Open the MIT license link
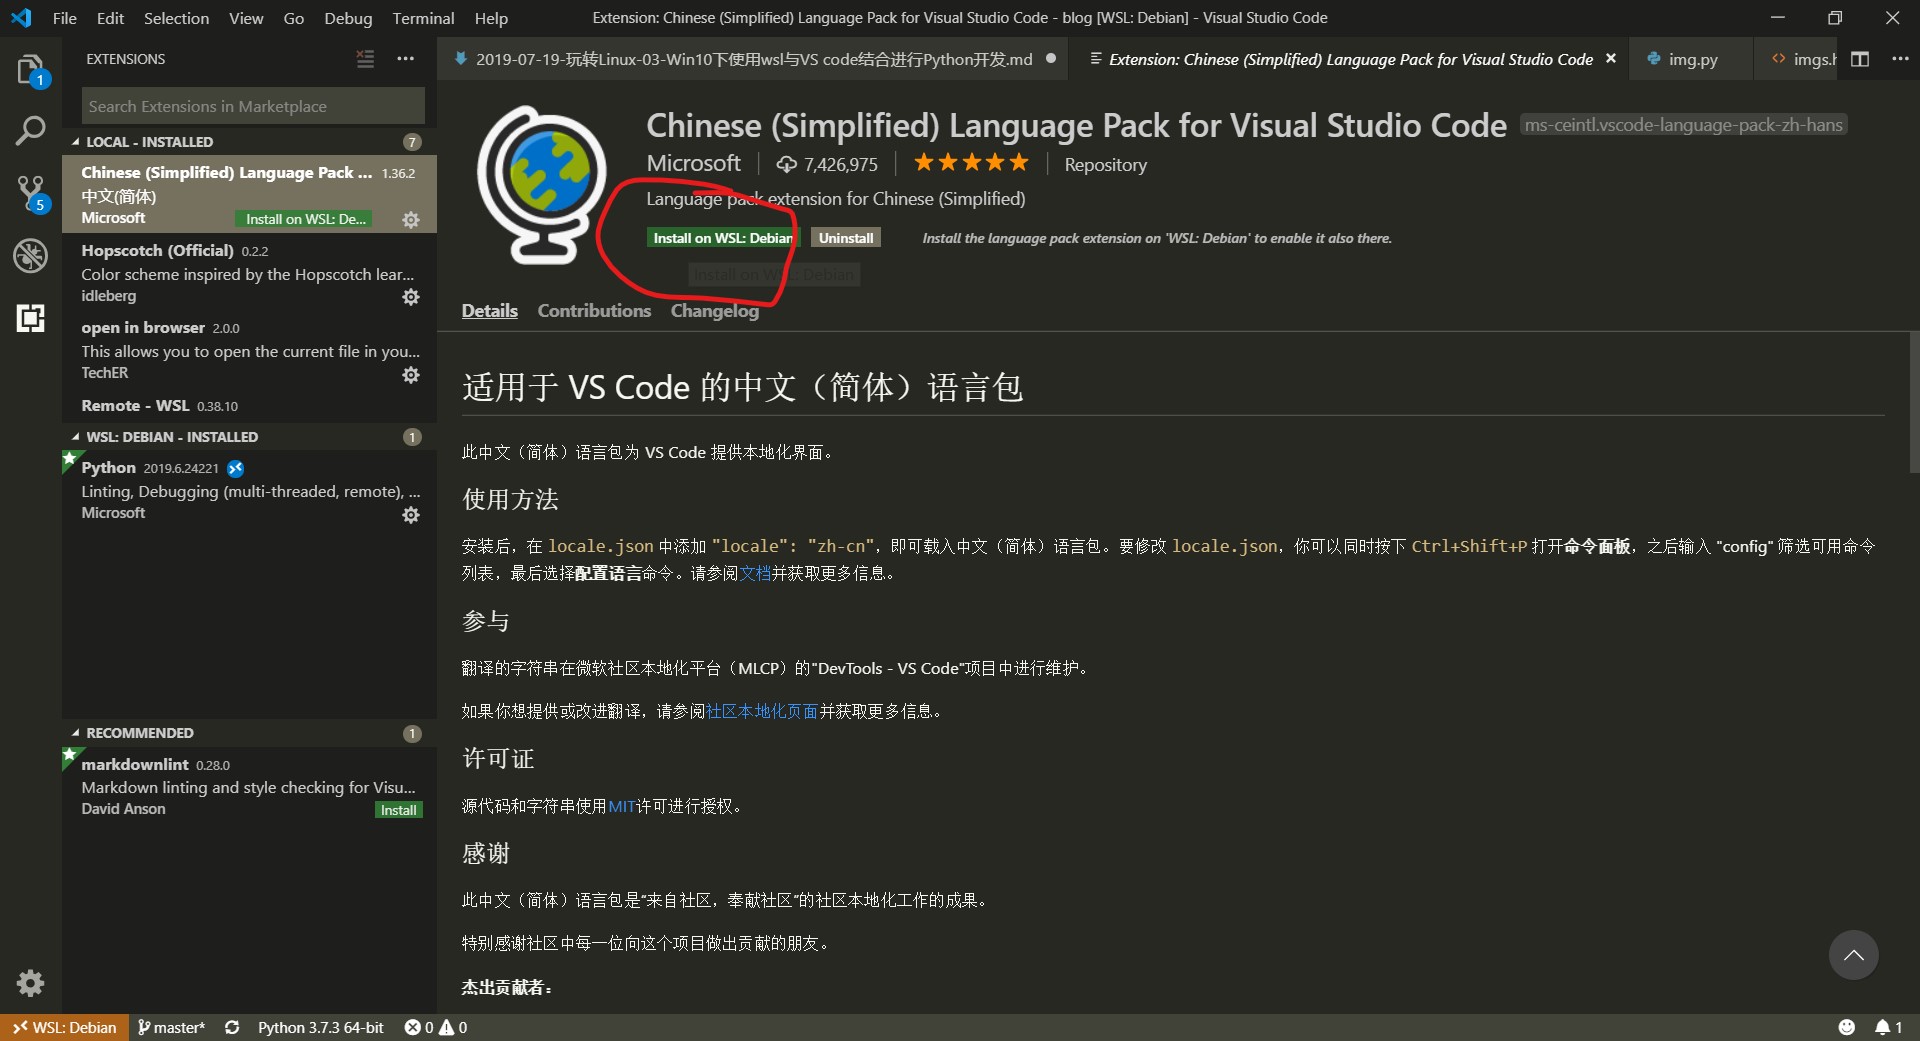 tap(622, 806)
